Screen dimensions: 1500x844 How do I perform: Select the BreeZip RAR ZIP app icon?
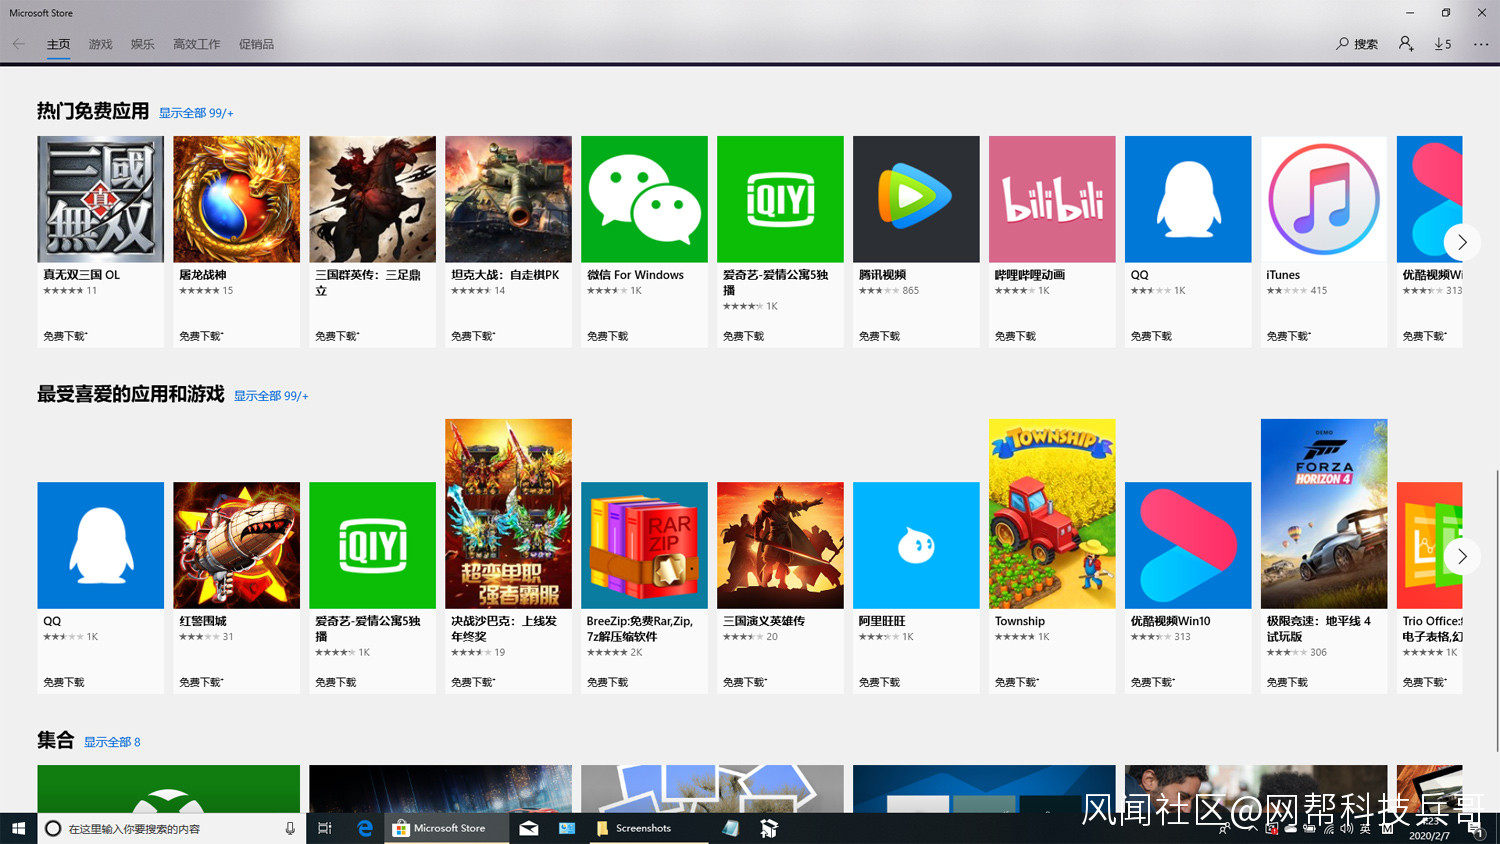coord(644,545)
